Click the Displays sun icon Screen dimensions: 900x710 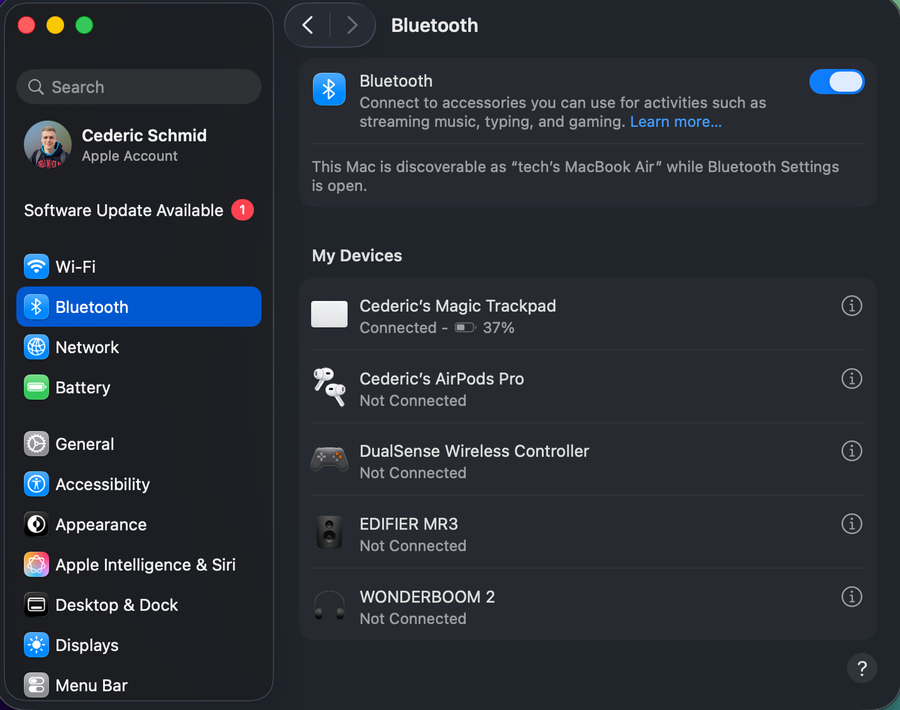point(36,645)
